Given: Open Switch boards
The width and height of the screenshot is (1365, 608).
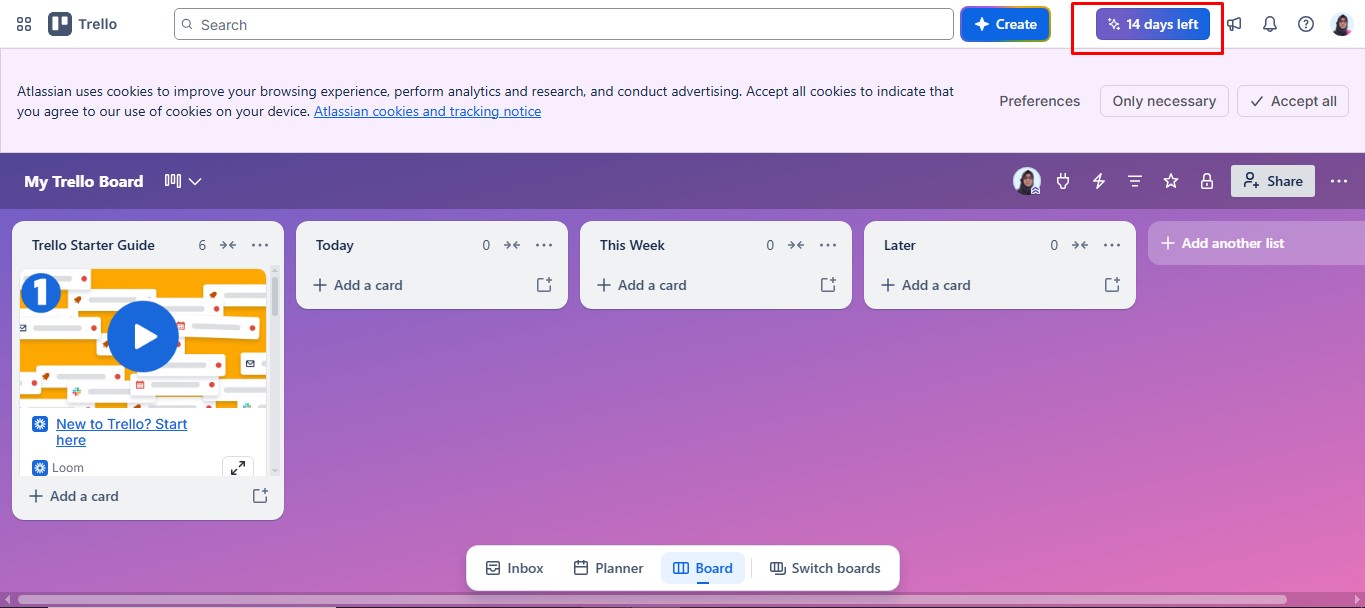Looking at the screenshot, I should coord(825,568).
